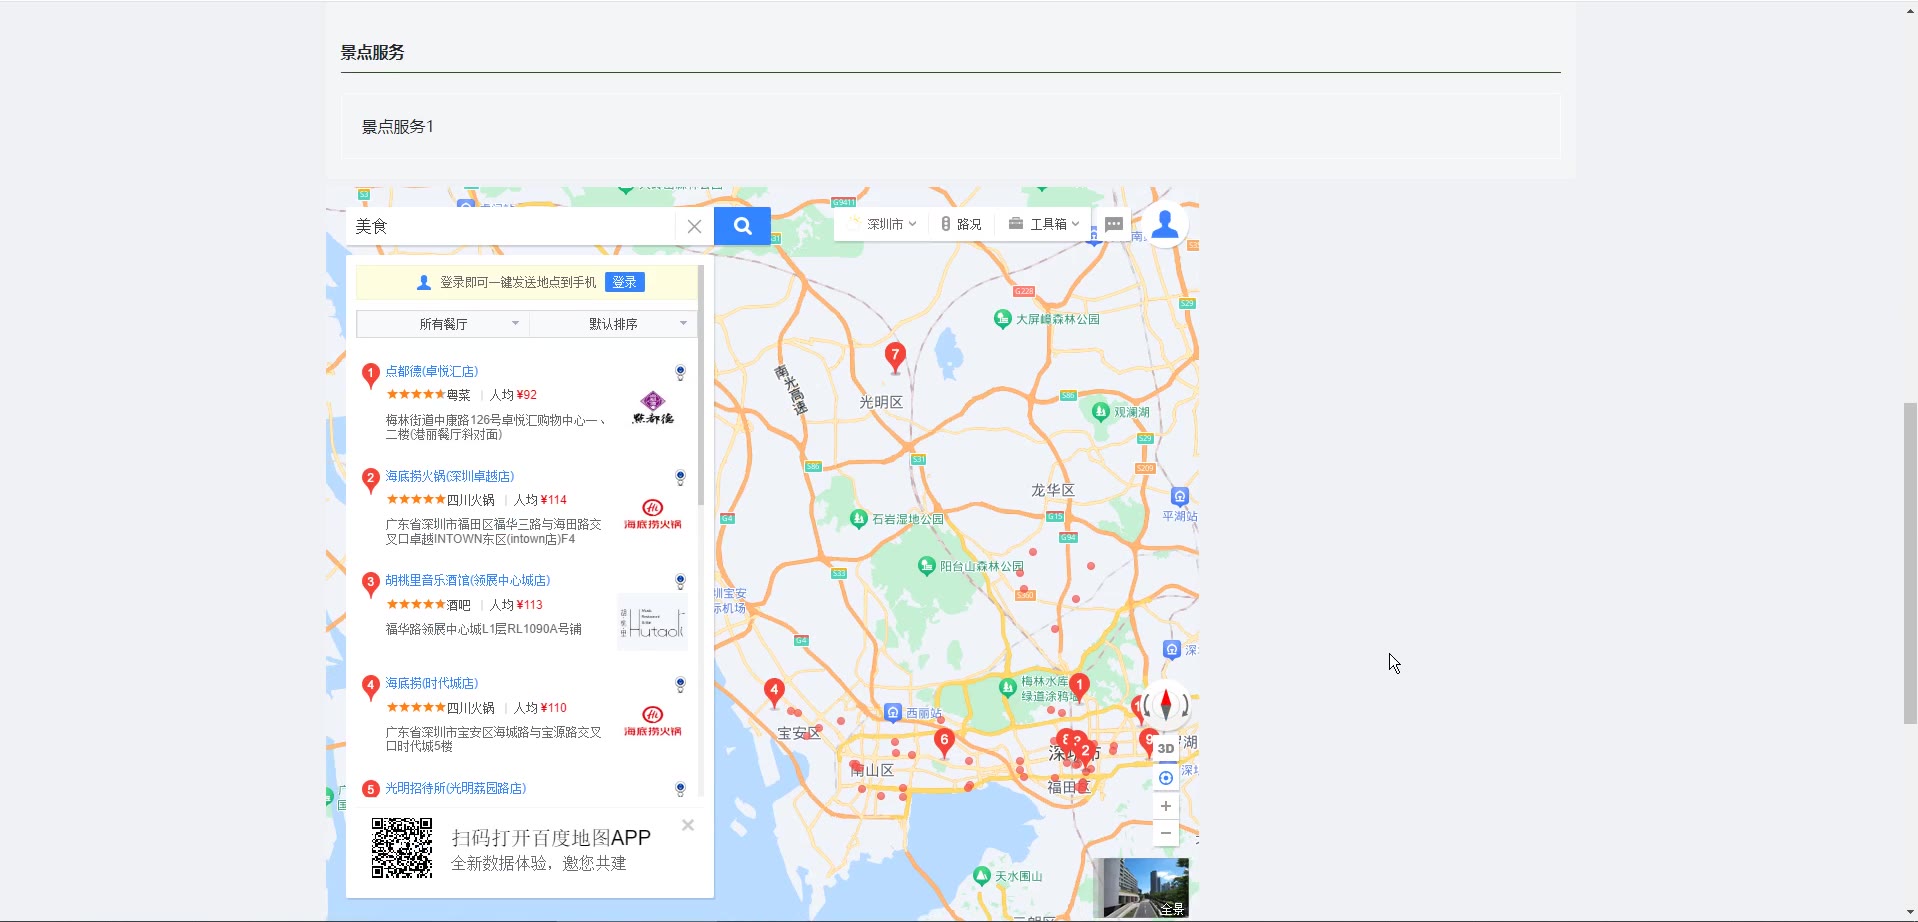Click the locate-me target button
The image size is (1918, 922).
pos(1166,778)
